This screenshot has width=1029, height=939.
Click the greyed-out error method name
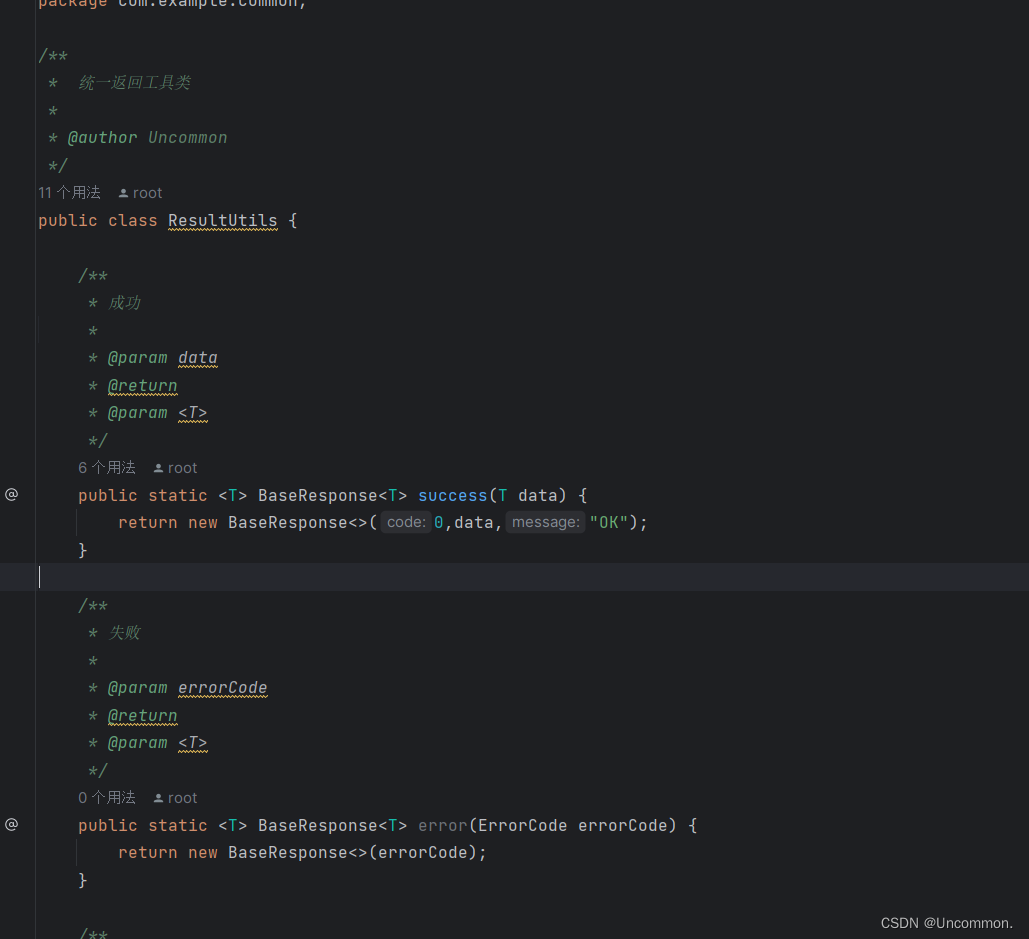pos(443,825)
